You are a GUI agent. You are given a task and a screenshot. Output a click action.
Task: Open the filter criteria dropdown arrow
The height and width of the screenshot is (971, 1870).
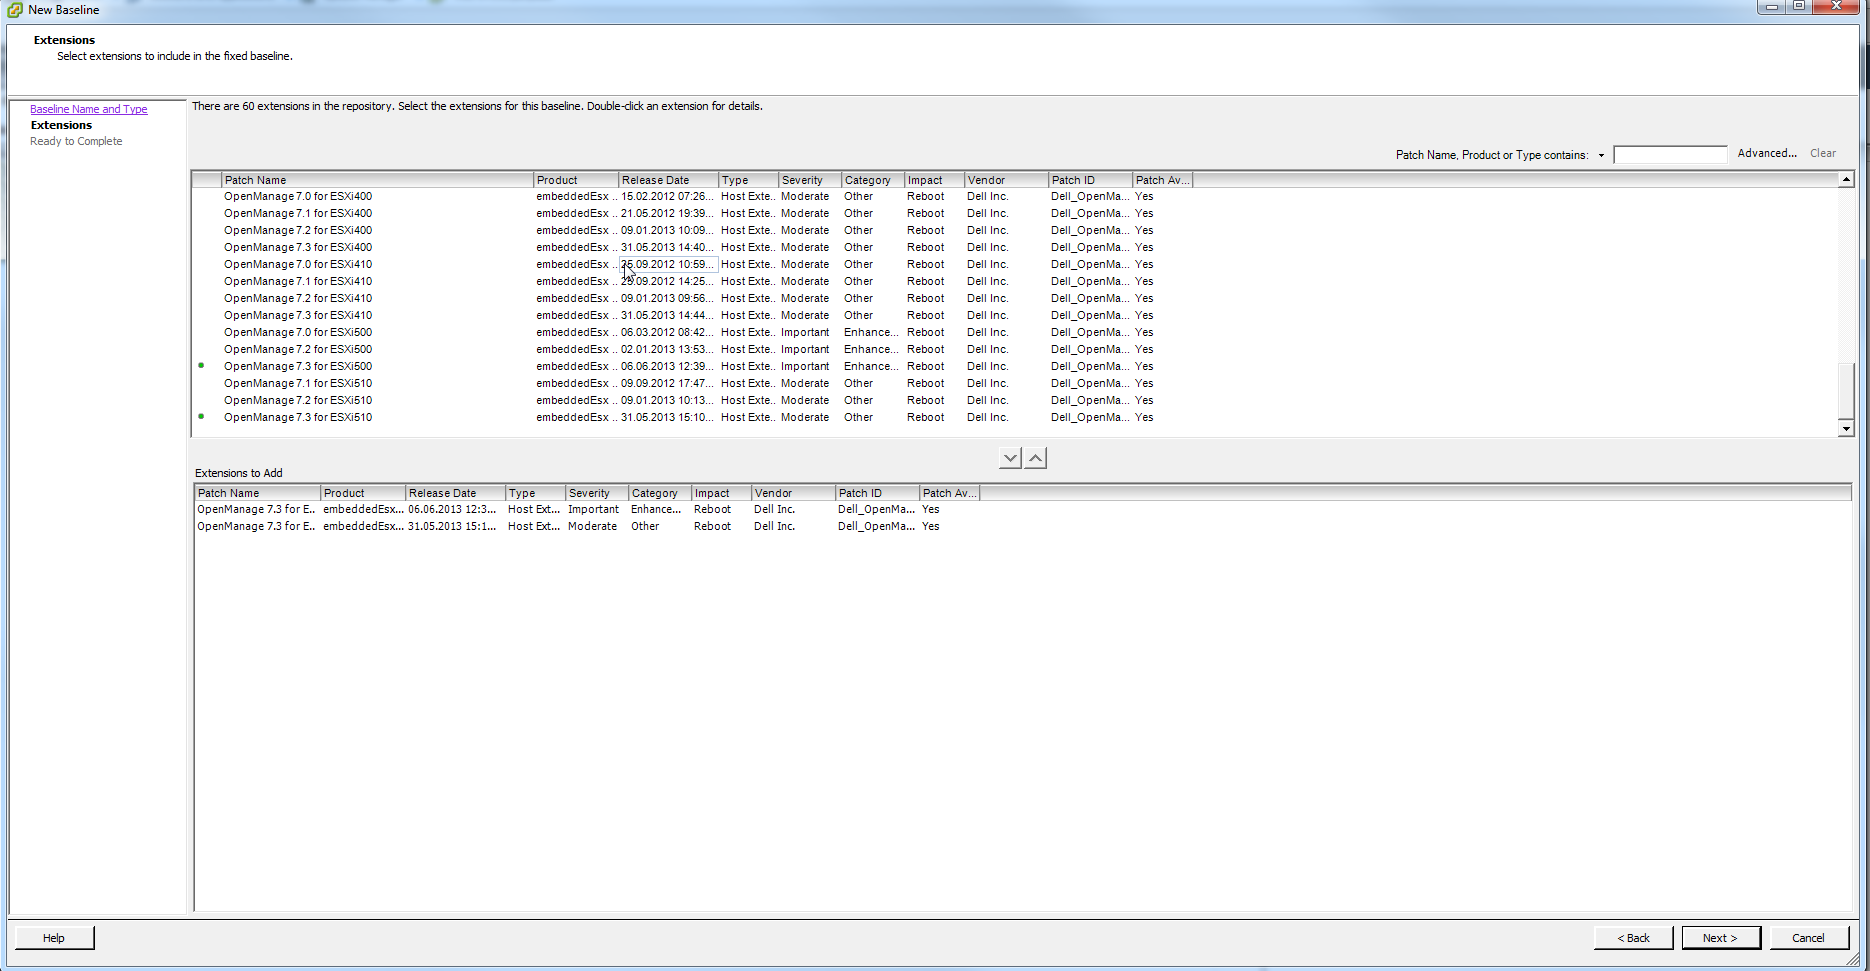[1601, 155]
